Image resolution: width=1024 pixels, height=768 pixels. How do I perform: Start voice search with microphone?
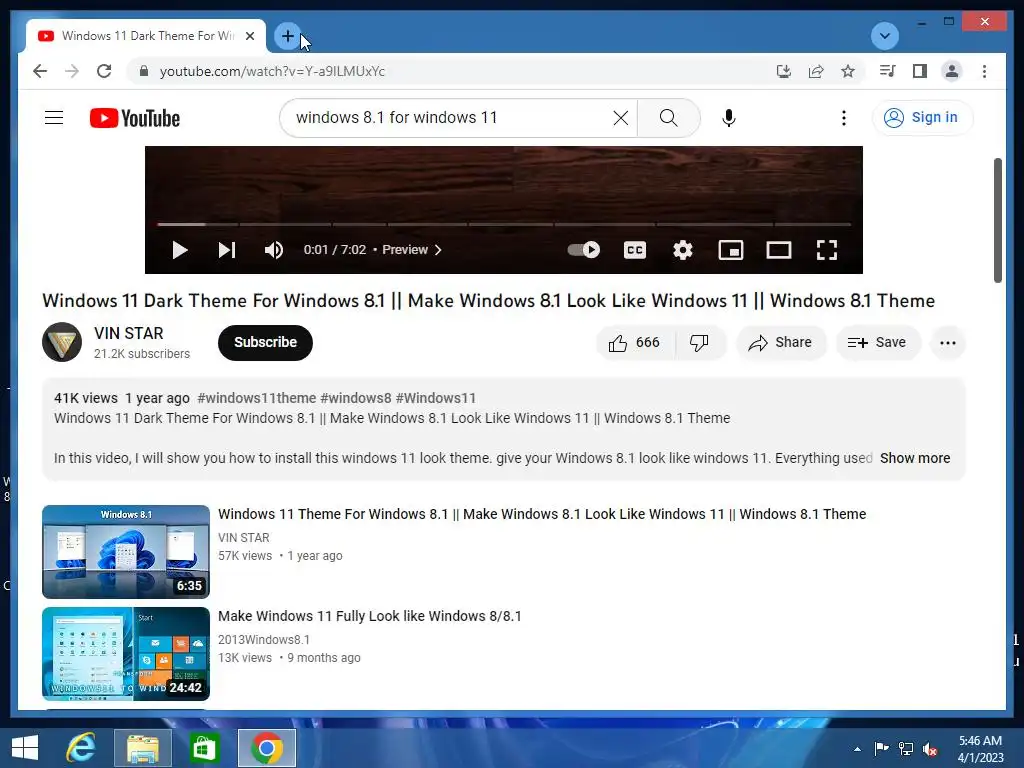pyautogui.click(x=729, y=118)
